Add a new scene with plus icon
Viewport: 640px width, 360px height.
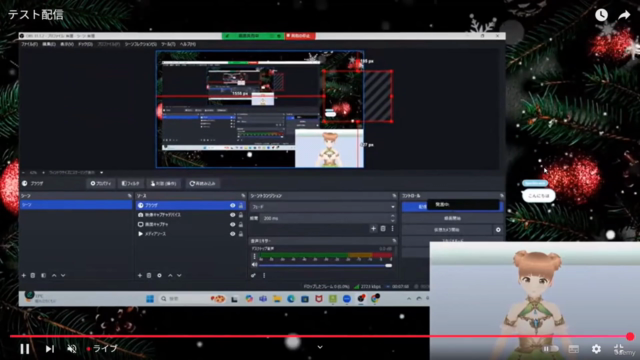point(24,276)
